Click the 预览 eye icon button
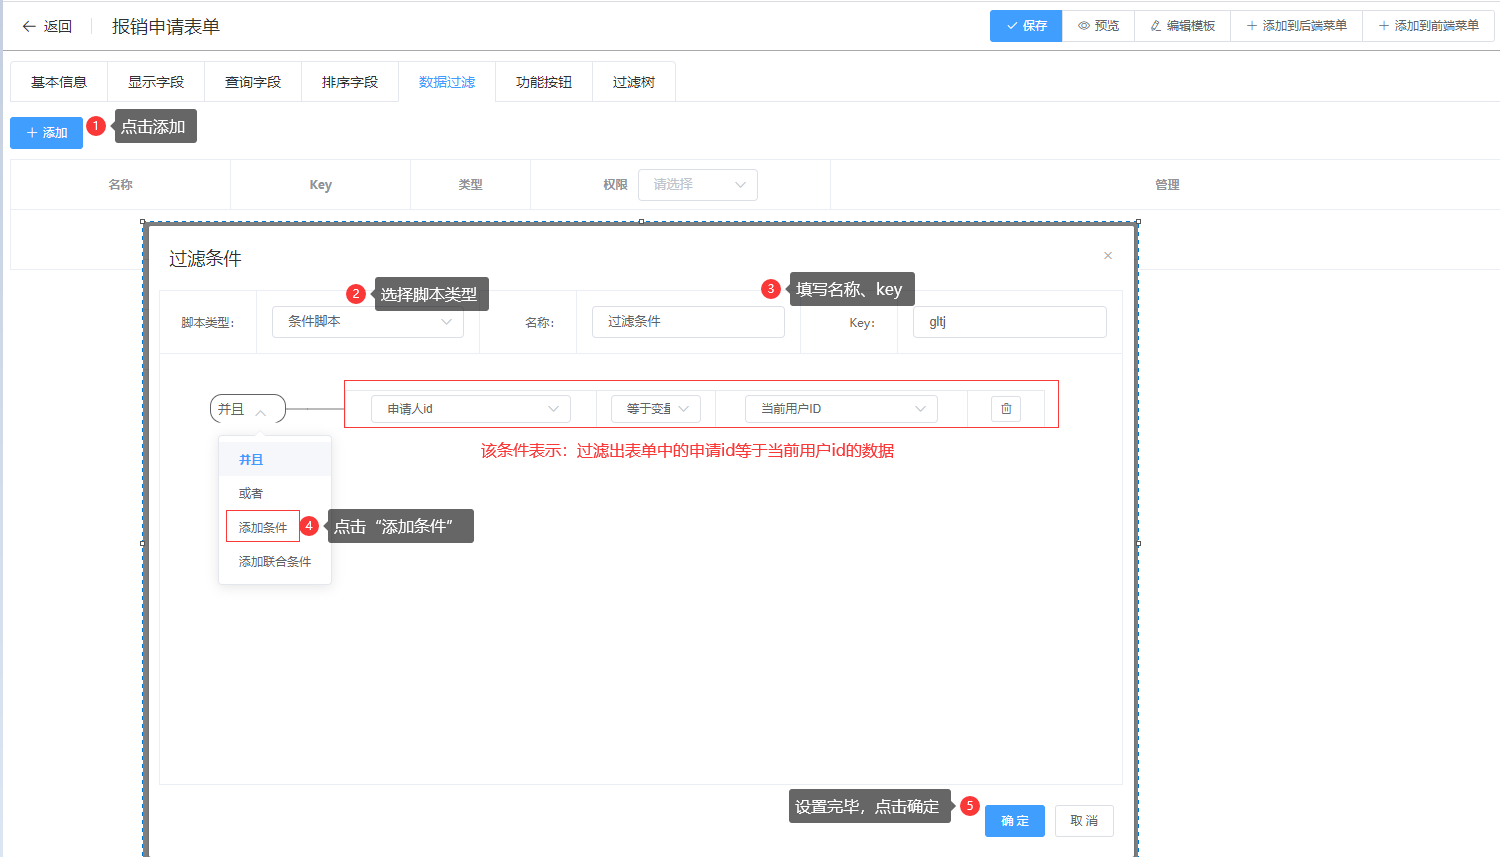The height and width of the screenshot is (857, 1500). [x=1098, y=26]
